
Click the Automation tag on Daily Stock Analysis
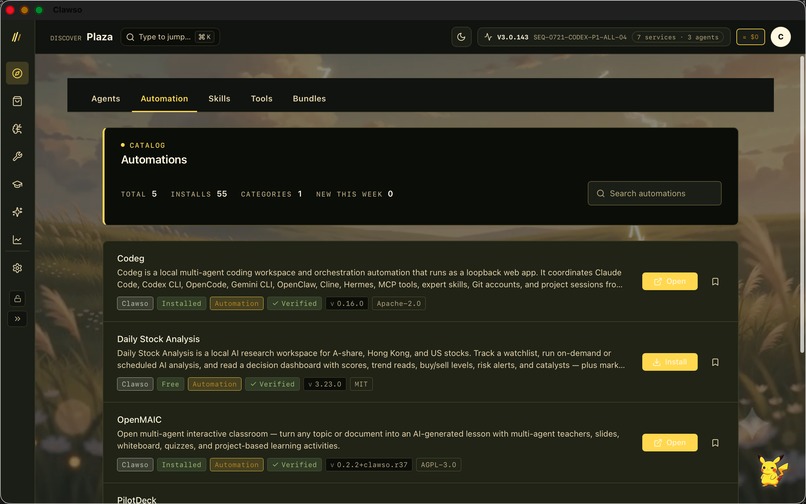tap(214, 384)
